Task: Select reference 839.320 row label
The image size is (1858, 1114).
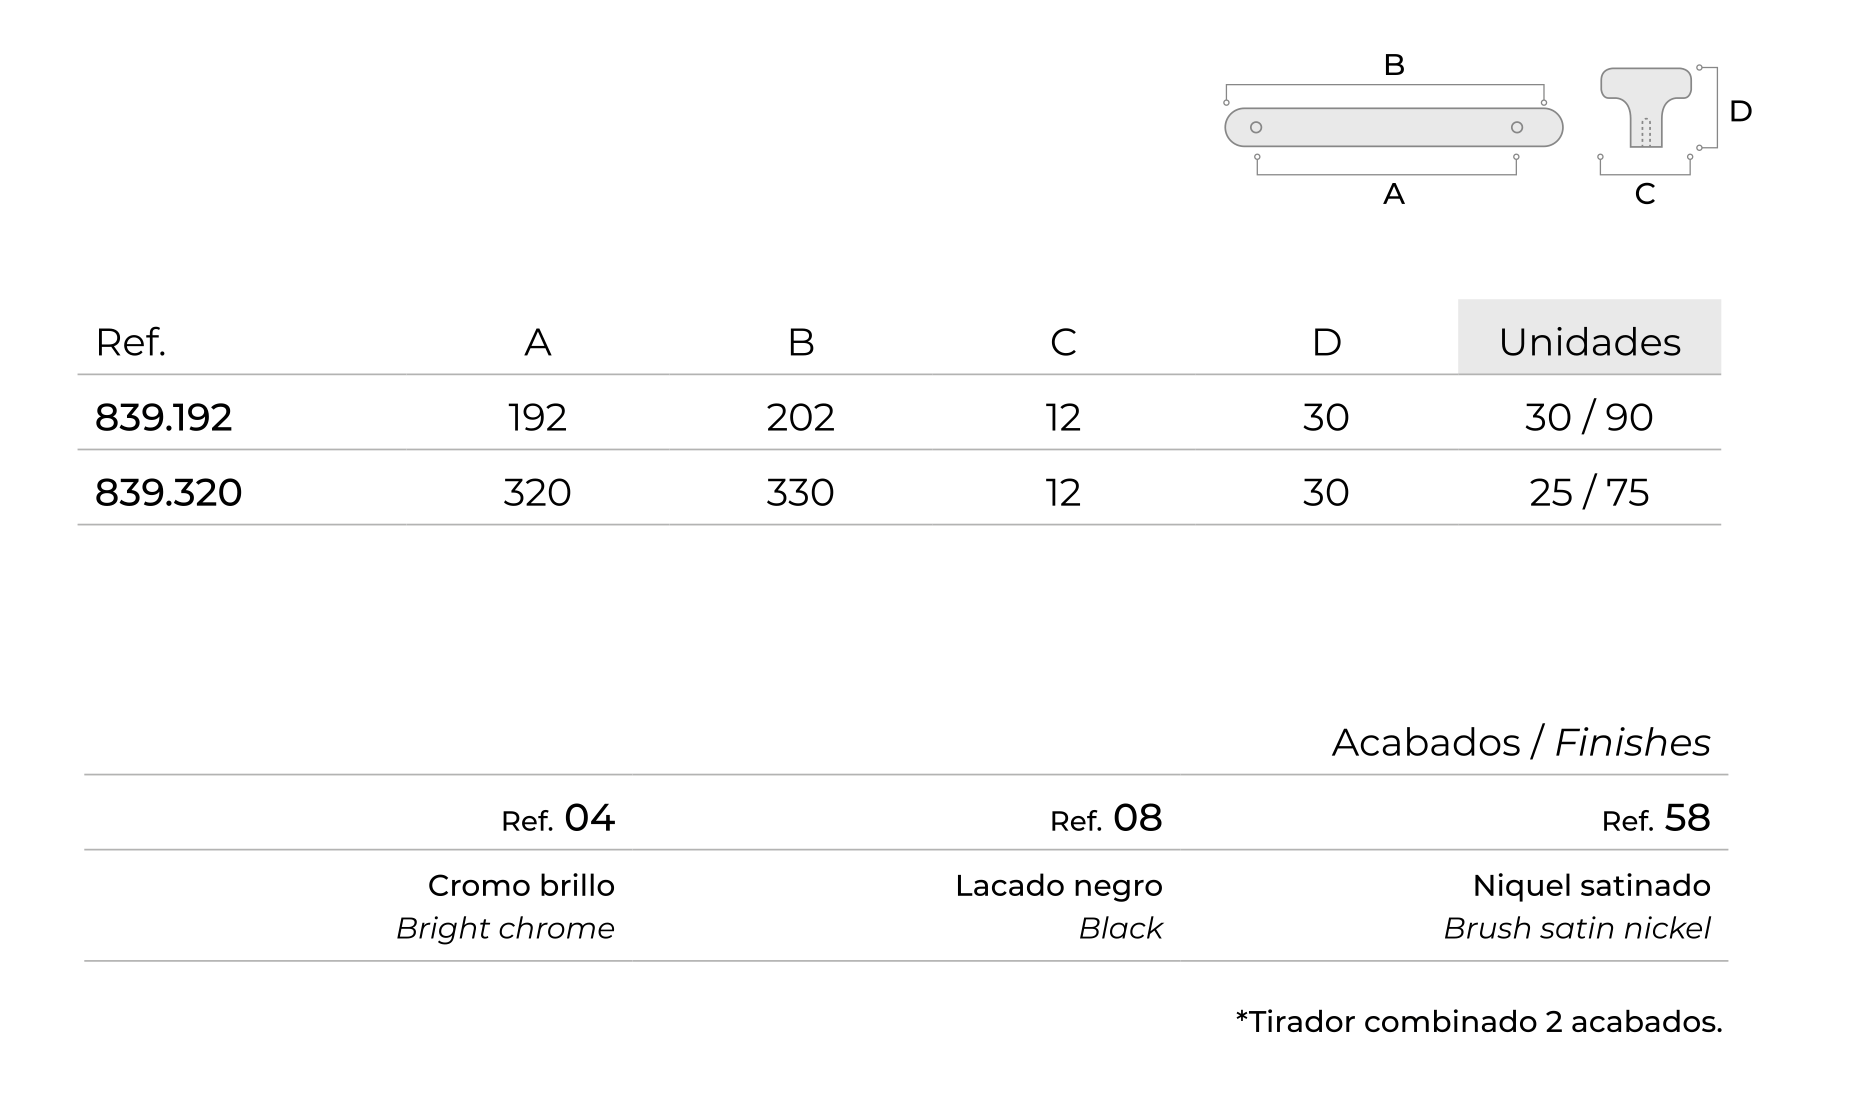Action: (168, 492)
